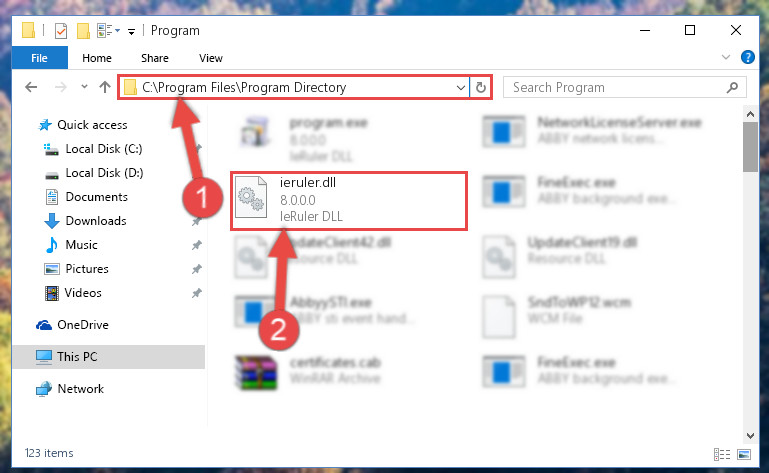
Task: Click inside the Search Program field
Action: pyautogui.click(x=615, y=87)
